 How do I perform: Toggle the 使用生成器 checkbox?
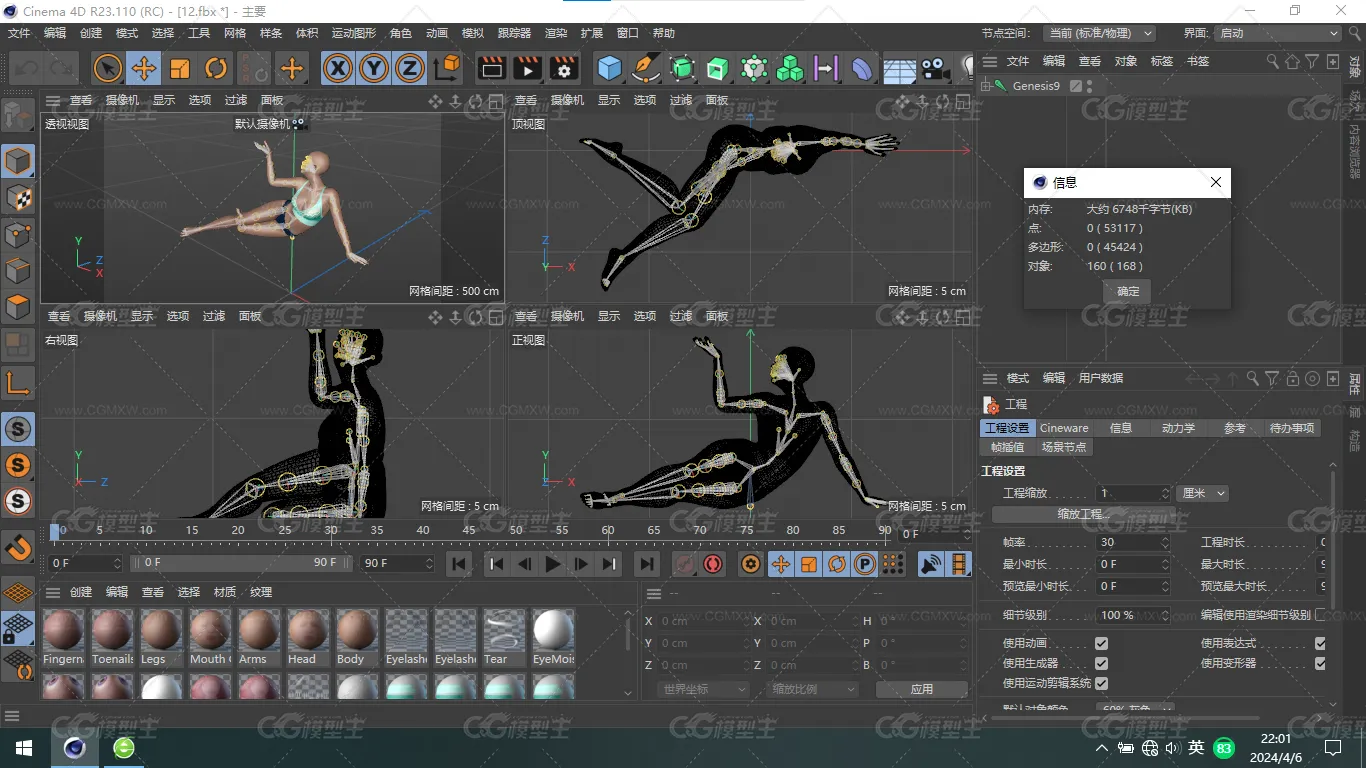click(1101, 663)
